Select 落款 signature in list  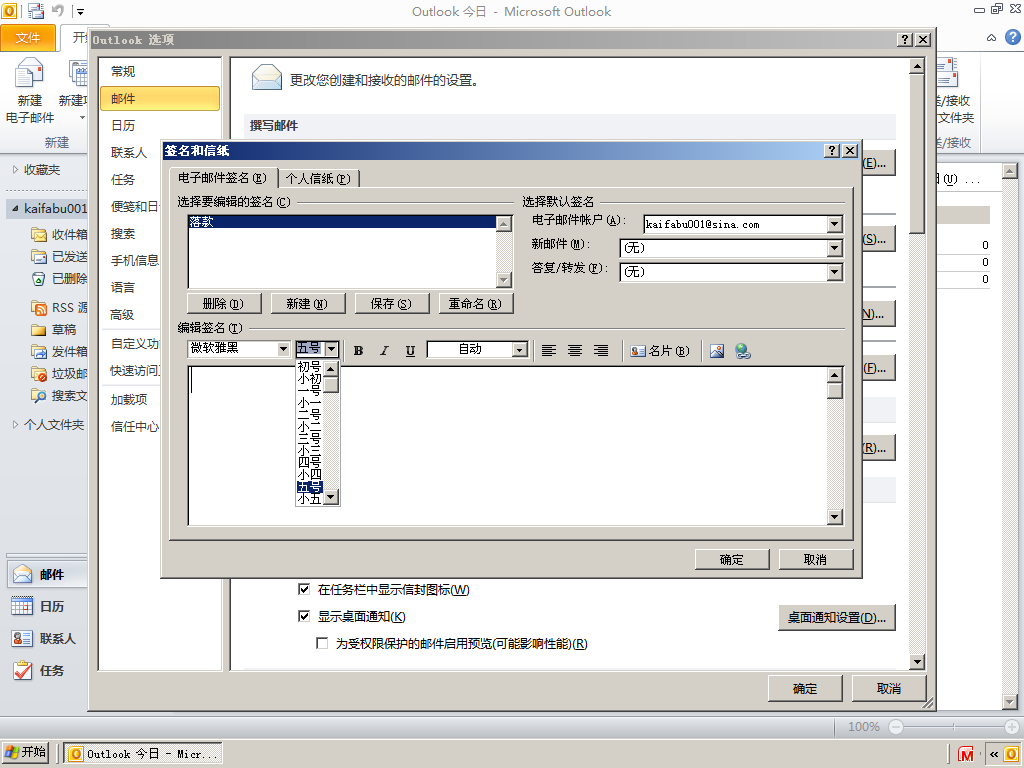click(342, 222)
